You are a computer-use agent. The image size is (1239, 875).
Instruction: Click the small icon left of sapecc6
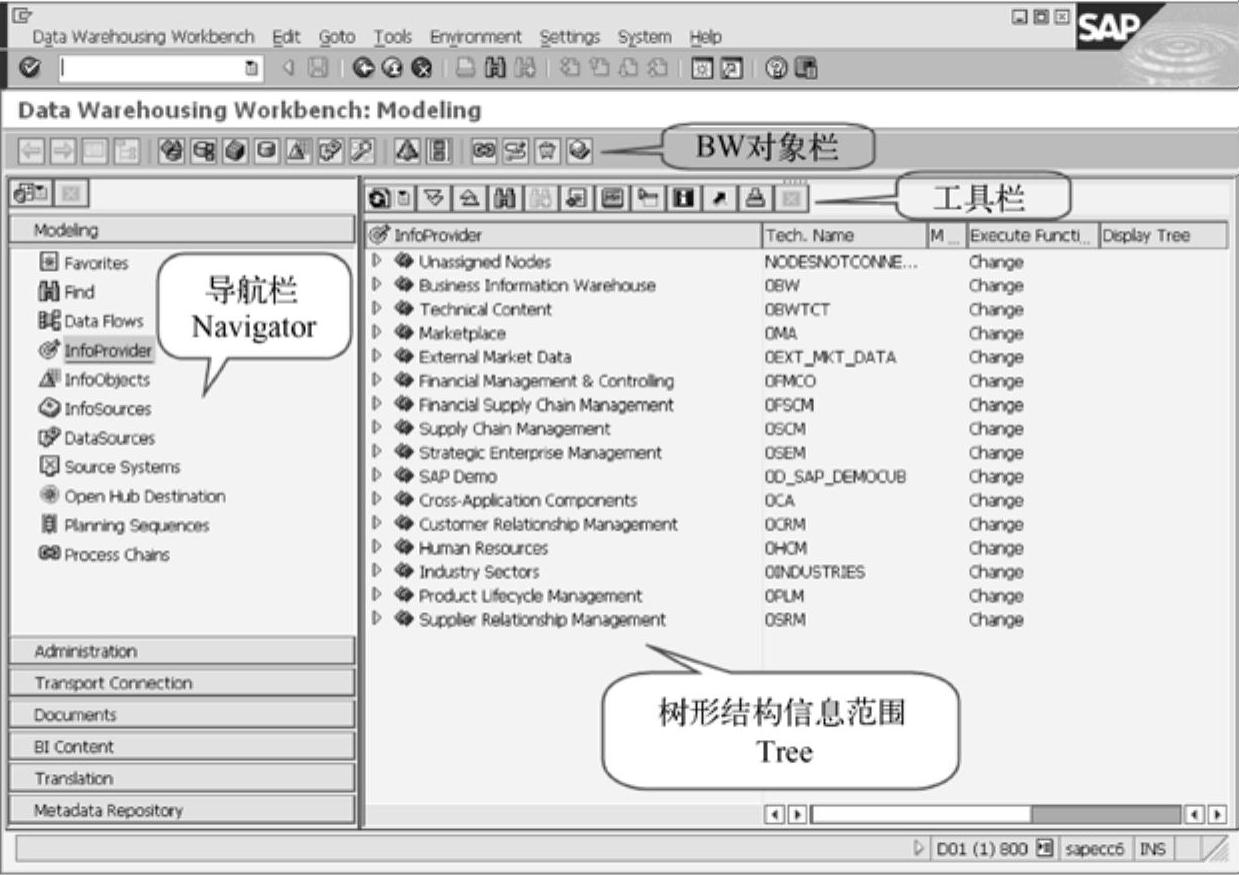coord(1044,849)
